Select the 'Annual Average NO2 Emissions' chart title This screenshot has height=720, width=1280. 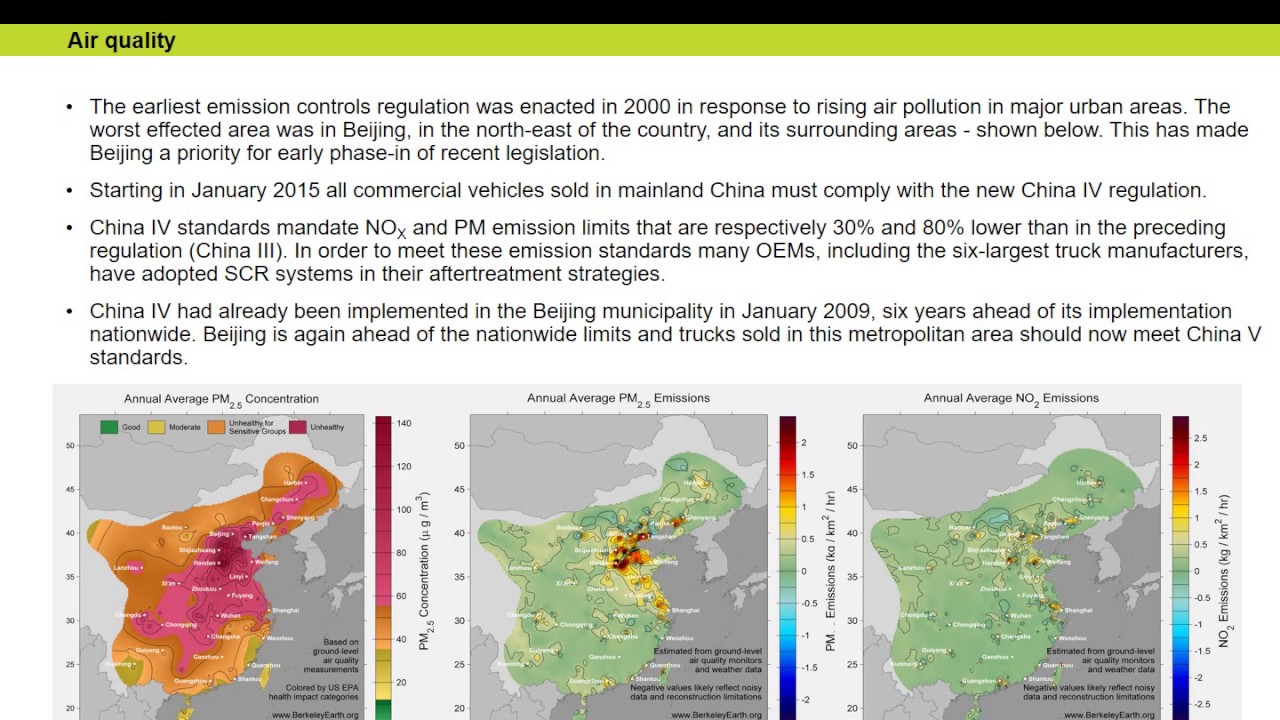click(1011, 398)
